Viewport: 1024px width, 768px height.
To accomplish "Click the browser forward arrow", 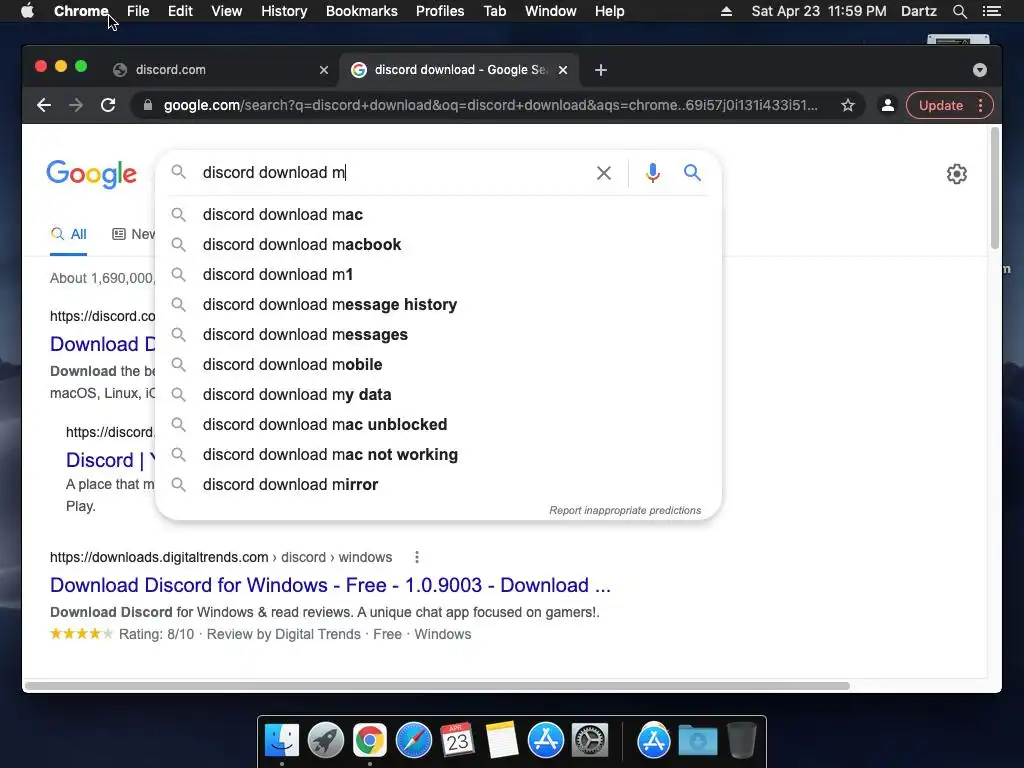I will 76,105.
